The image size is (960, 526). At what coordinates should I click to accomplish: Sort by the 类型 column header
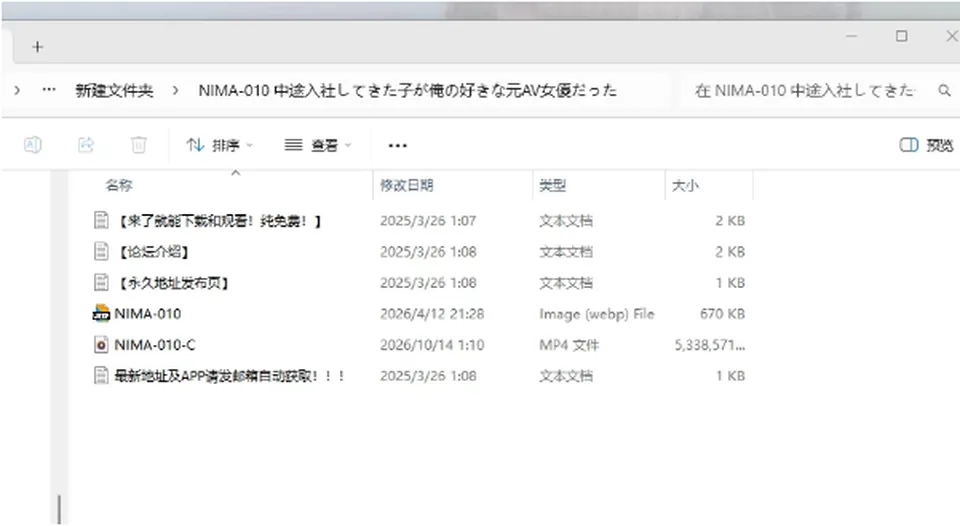[x=552, y=185]
